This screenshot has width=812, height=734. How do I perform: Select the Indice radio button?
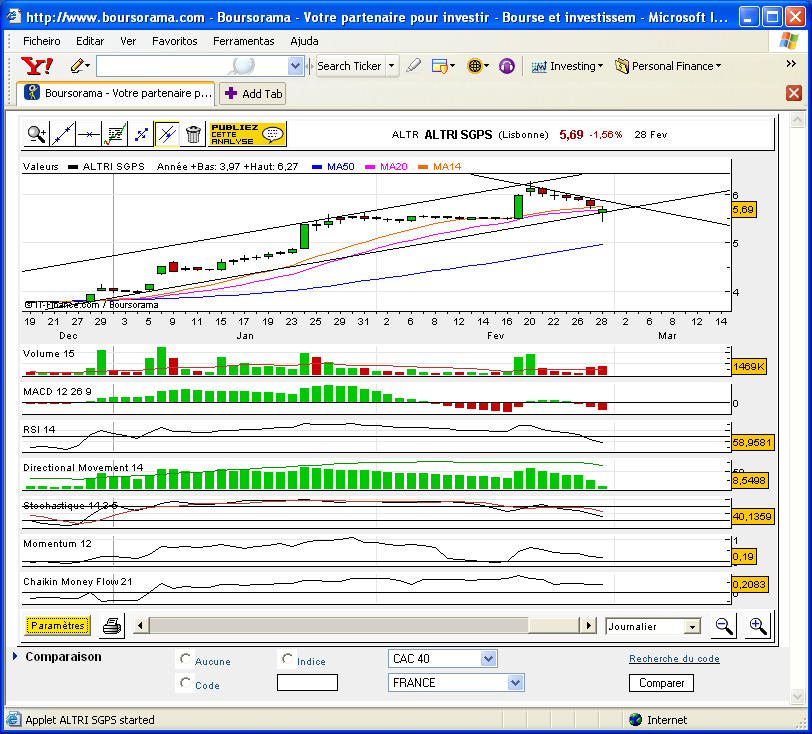click(x=287, y=659)
